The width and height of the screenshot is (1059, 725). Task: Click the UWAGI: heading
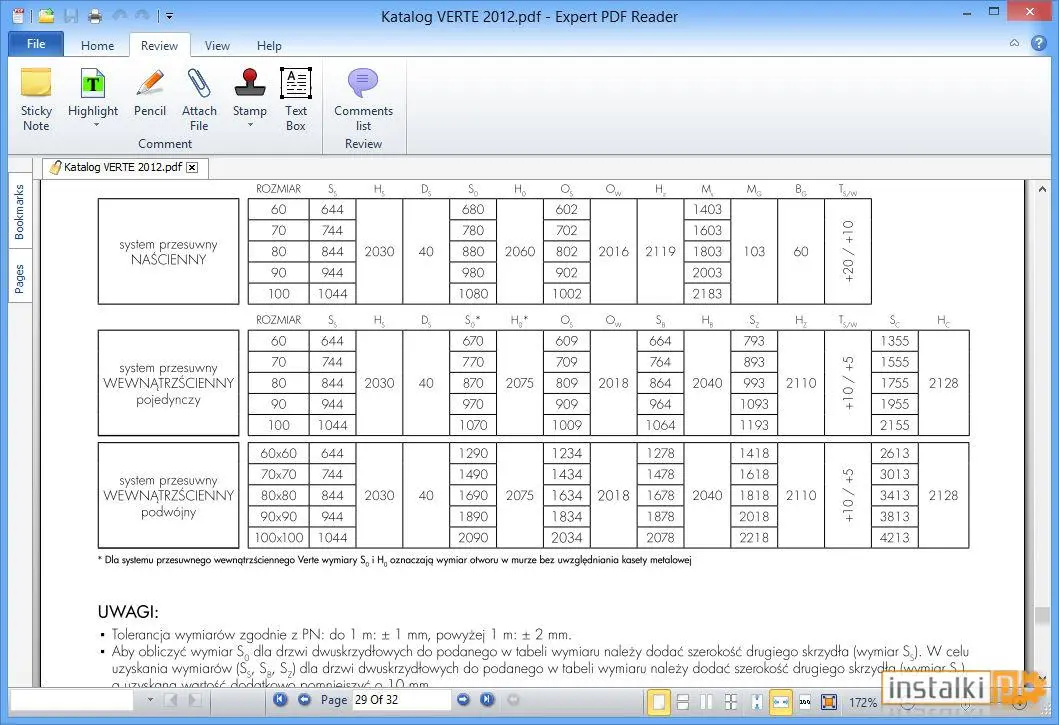[x=128, y=611]
